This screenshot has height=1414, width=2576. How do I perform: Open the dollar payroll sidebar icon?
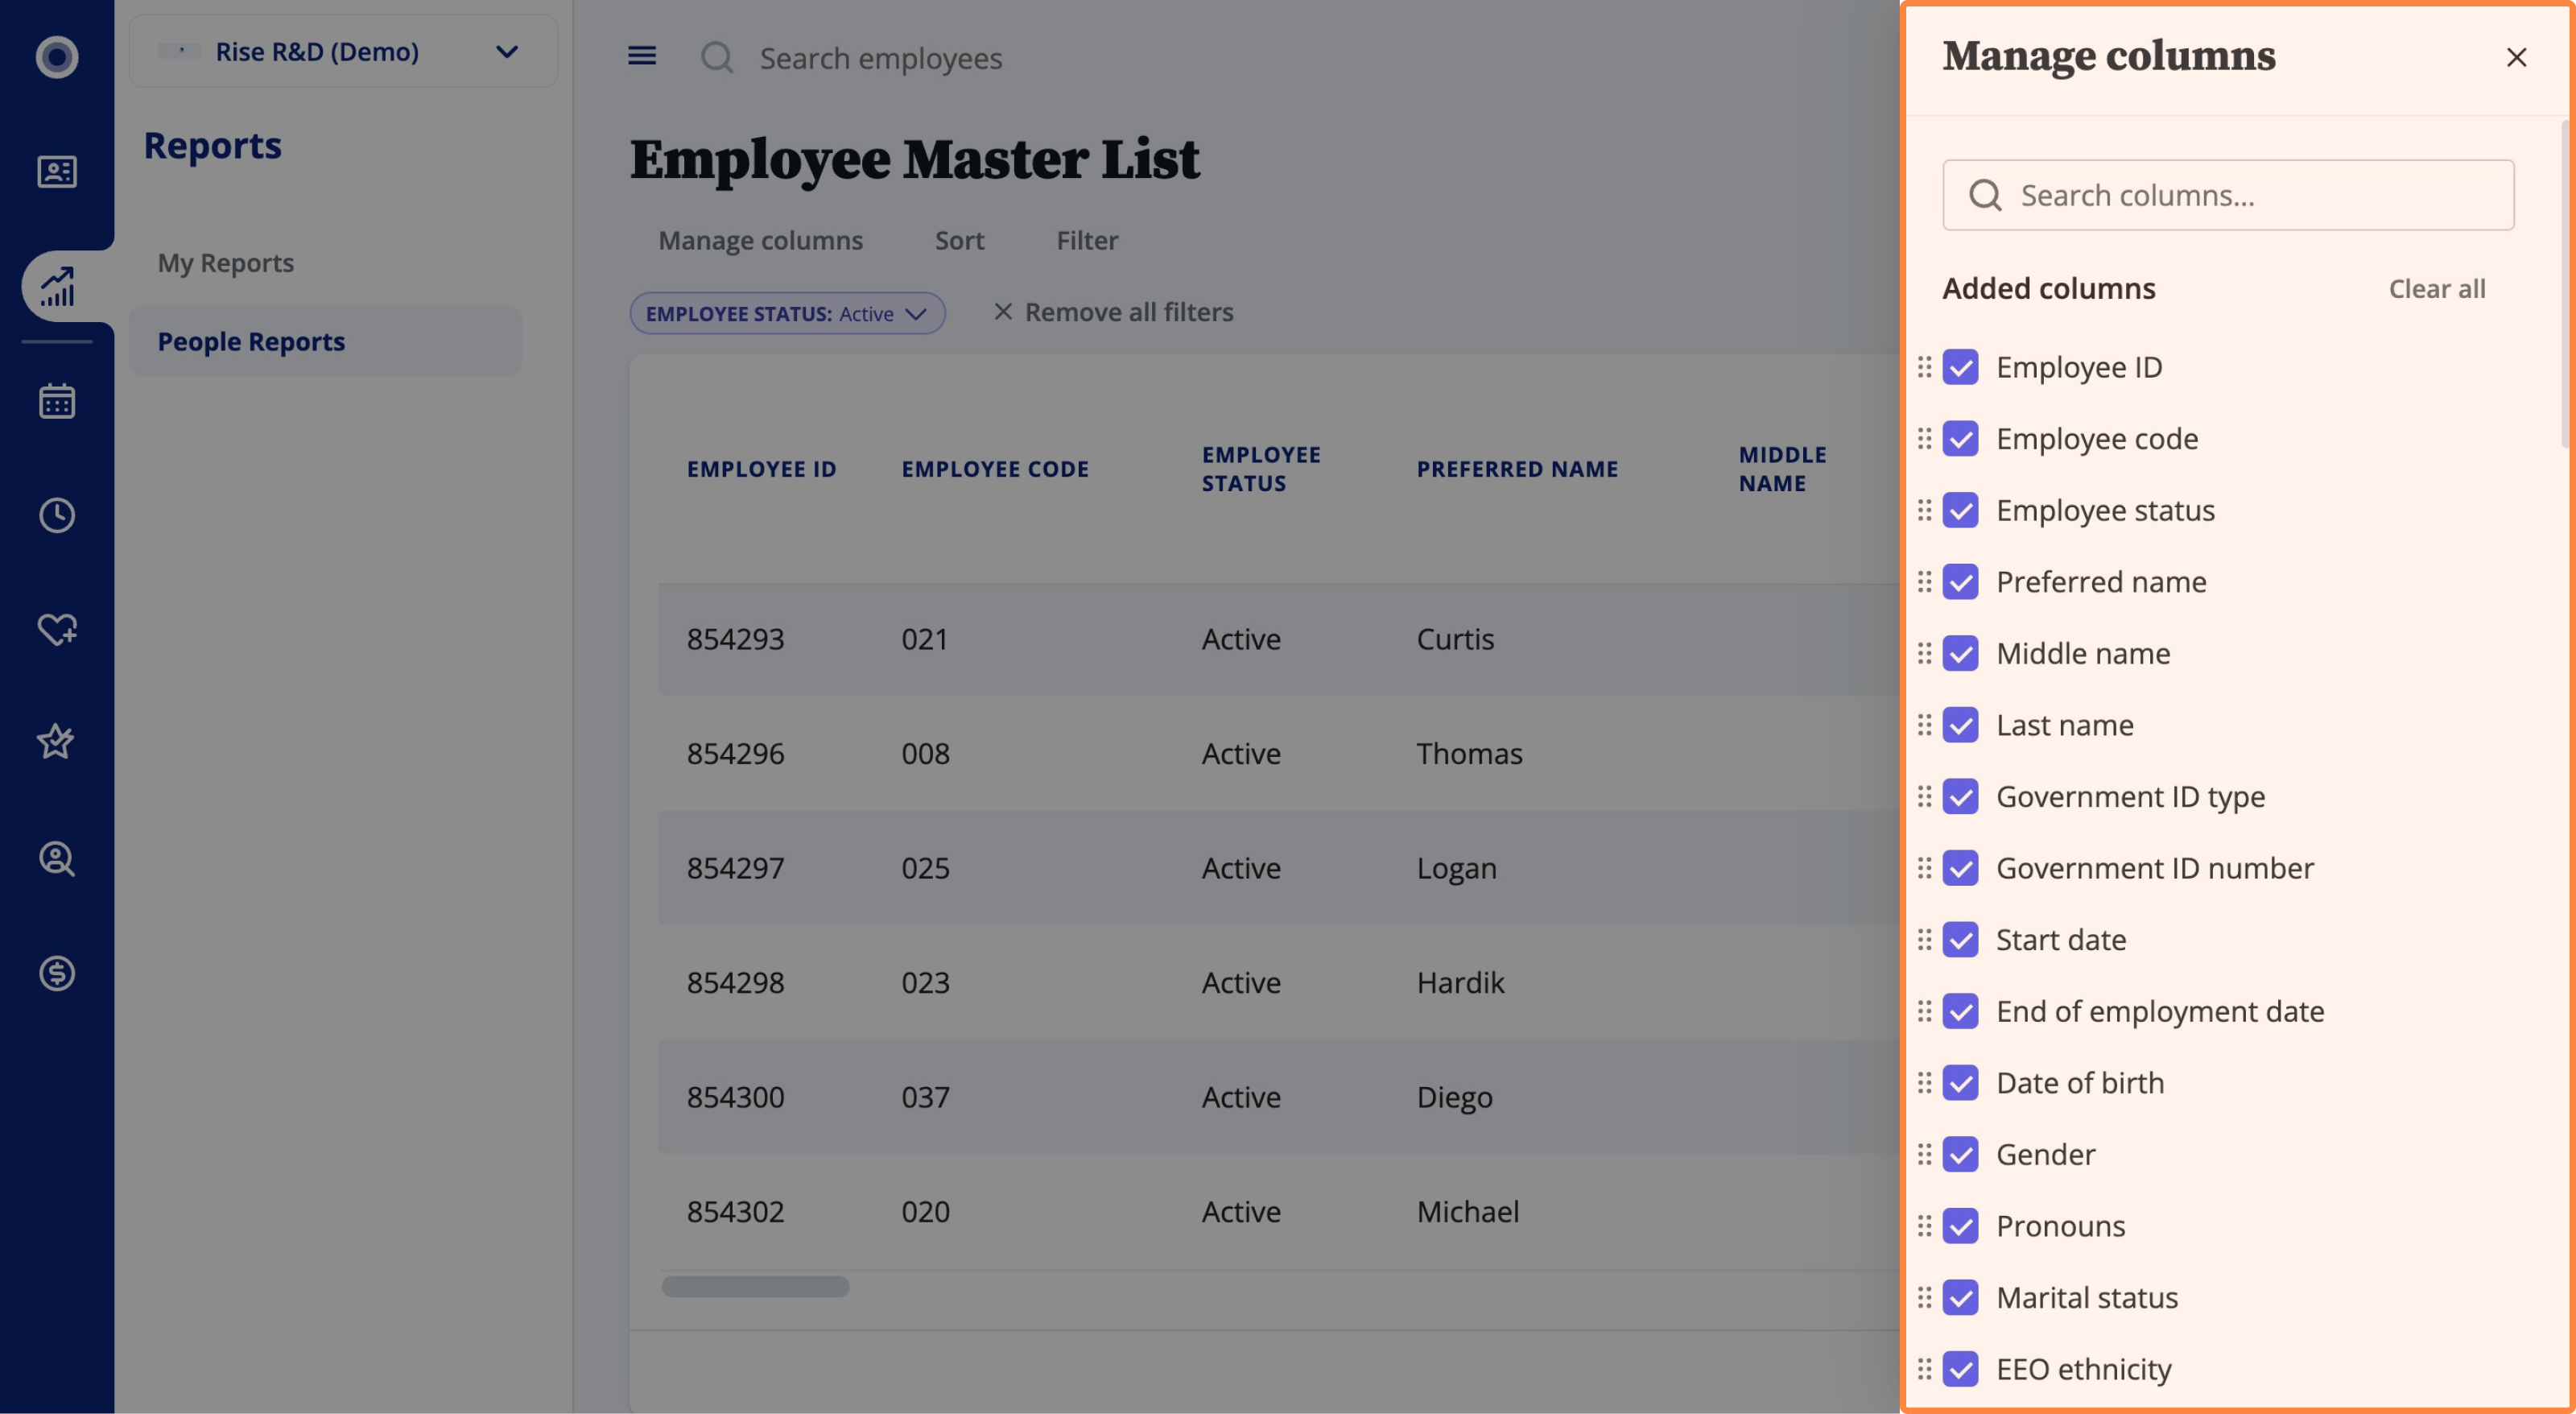click(x=57, y=972)
